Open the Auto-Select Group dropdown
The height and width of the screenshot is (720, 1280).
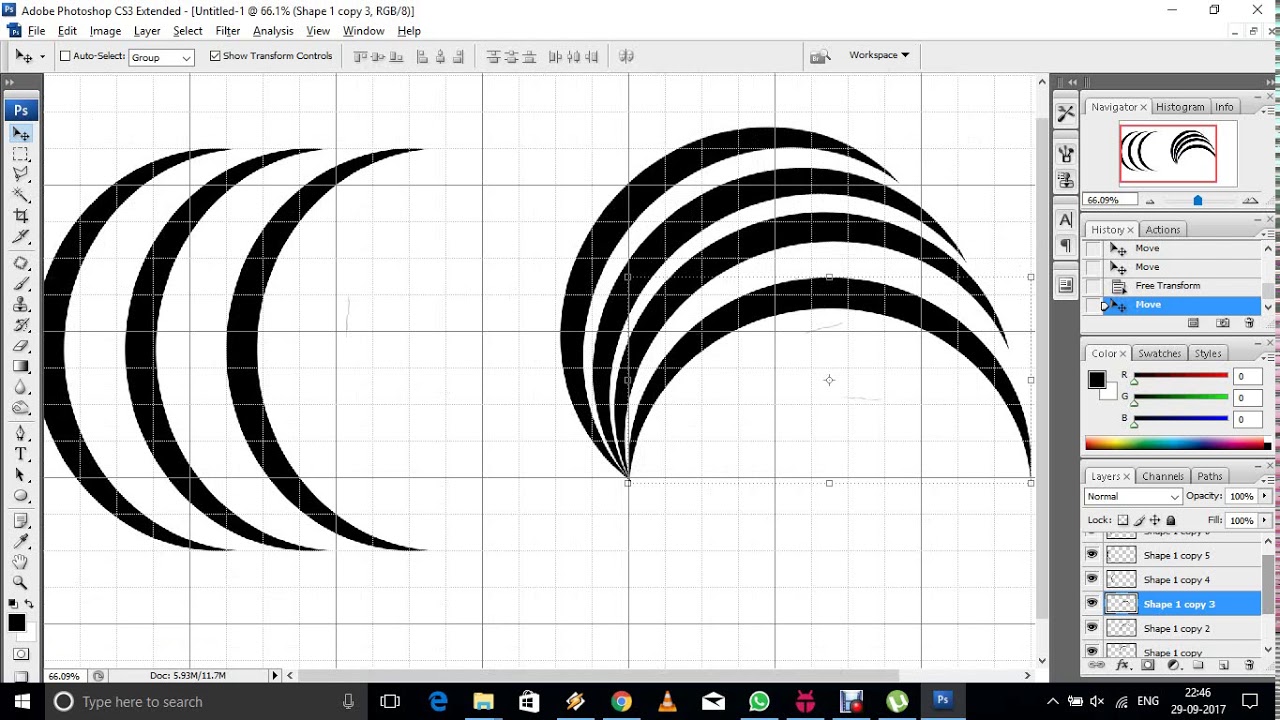[161, 57]
